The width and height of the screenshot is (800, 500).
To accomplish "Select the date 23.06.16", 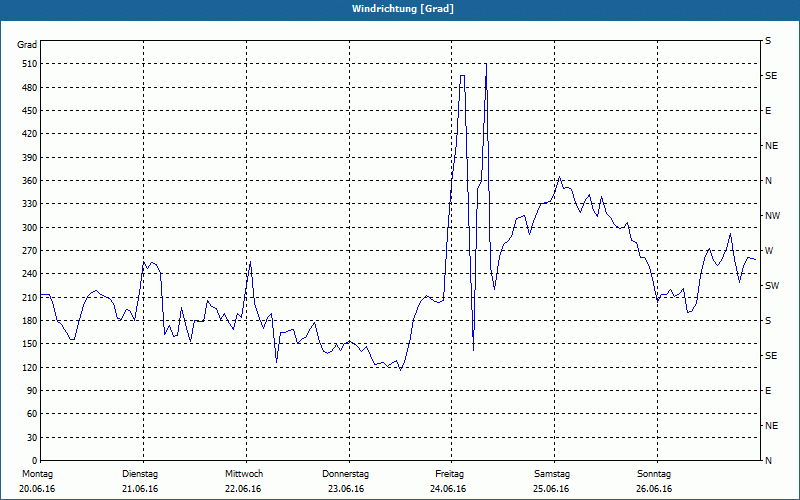I will coord(346,489).
